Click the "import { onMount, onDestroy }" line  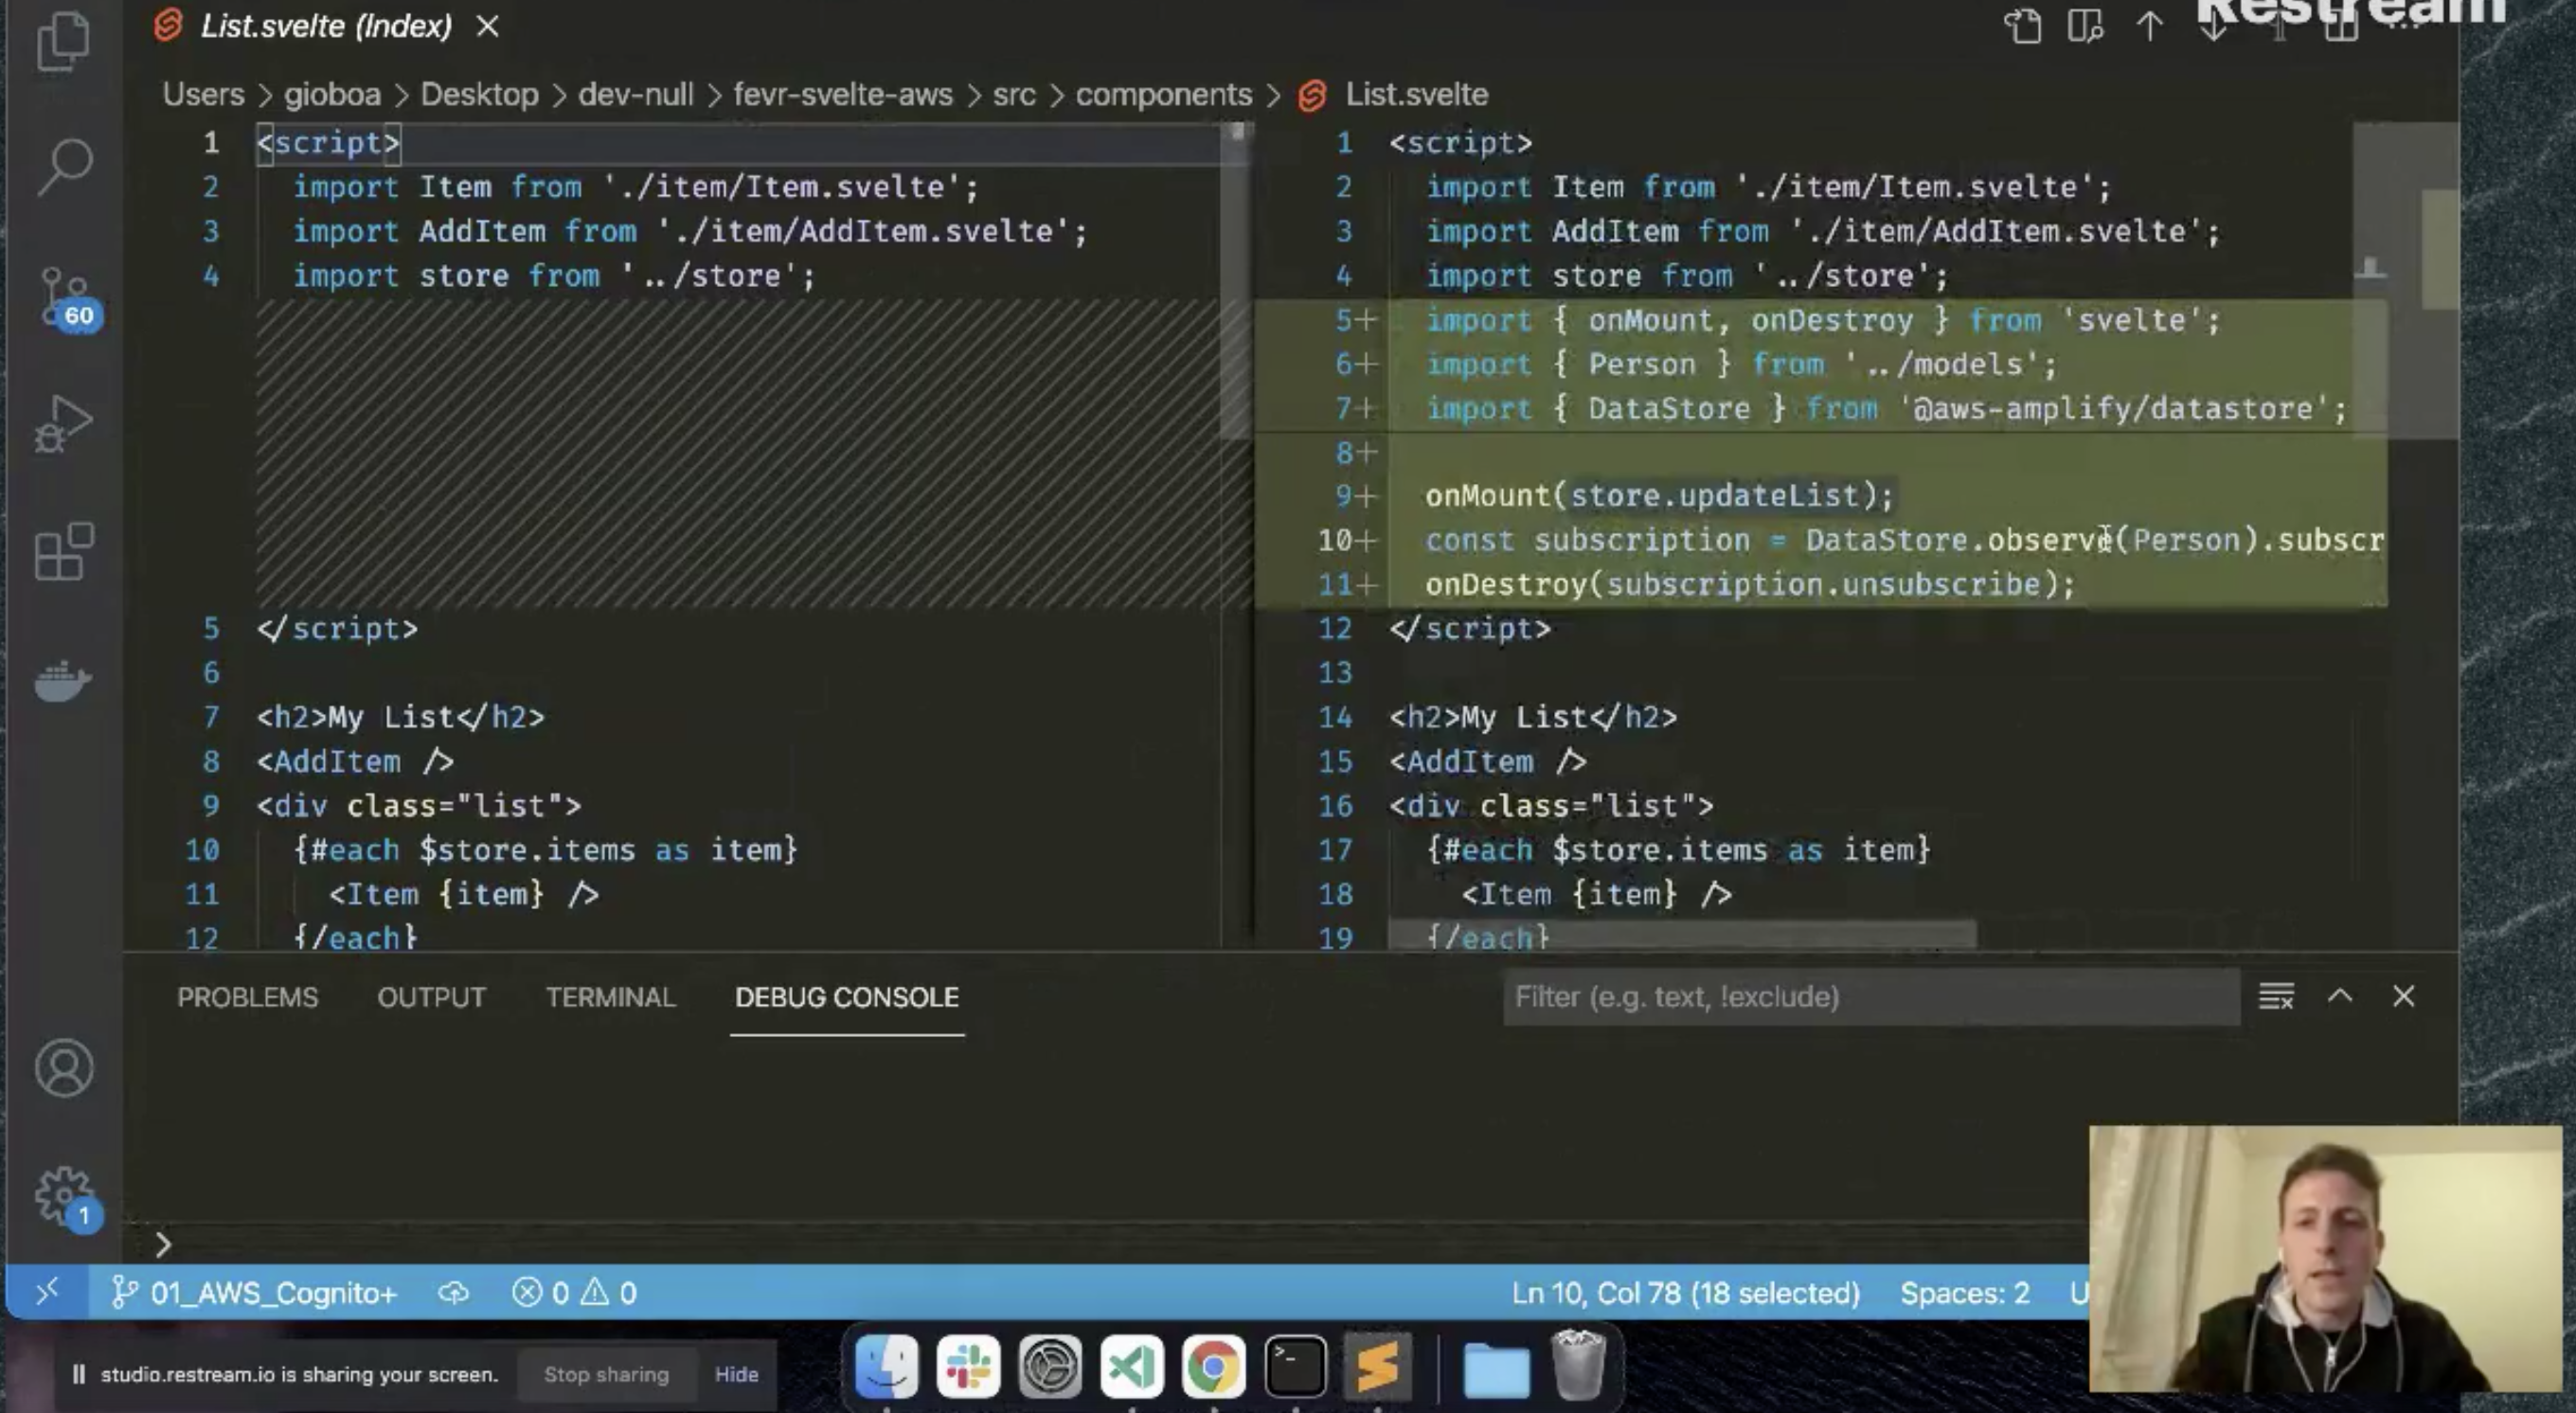(x=1822, y=320)
